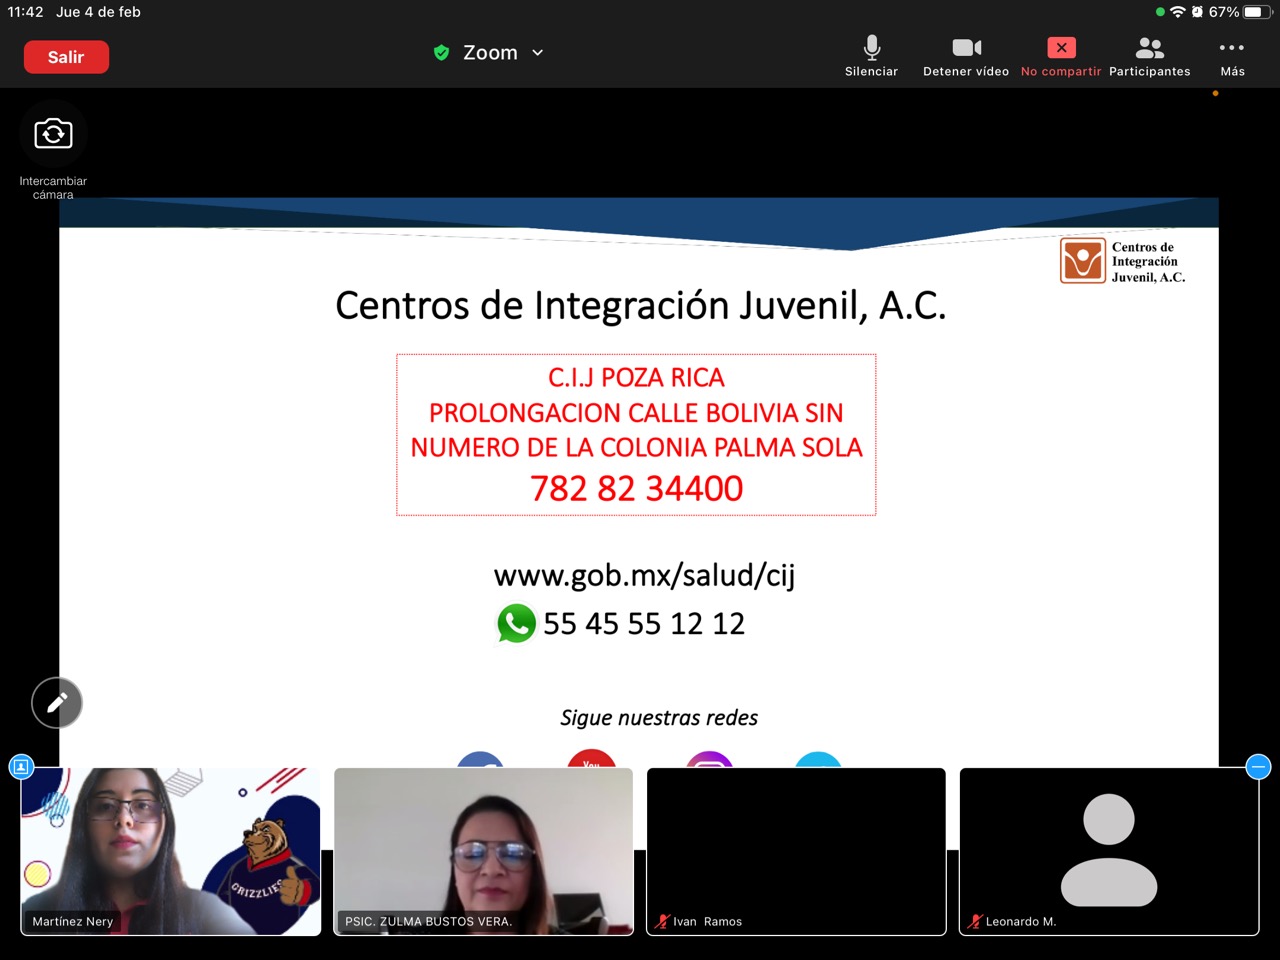Screen dimensions: 1280x960
Task: Select Ivan Ramos participant tile
Action: tap(796, 851)
